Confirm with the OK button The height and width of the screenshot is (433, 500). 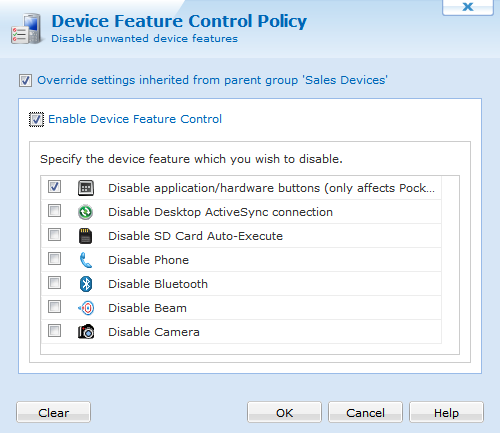point(284,412)
